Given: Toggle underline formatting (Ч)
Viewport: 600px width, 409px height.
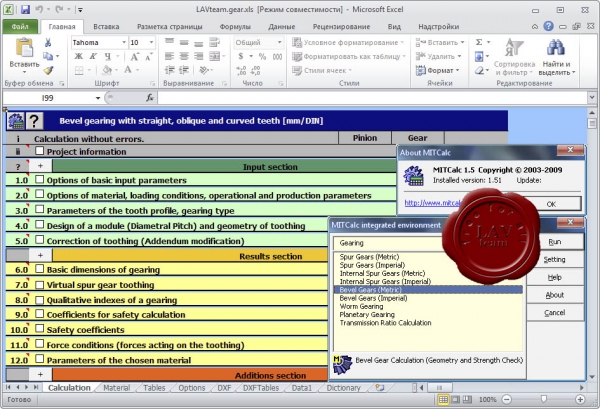Looking at the screenshot, I should (108, 56).
